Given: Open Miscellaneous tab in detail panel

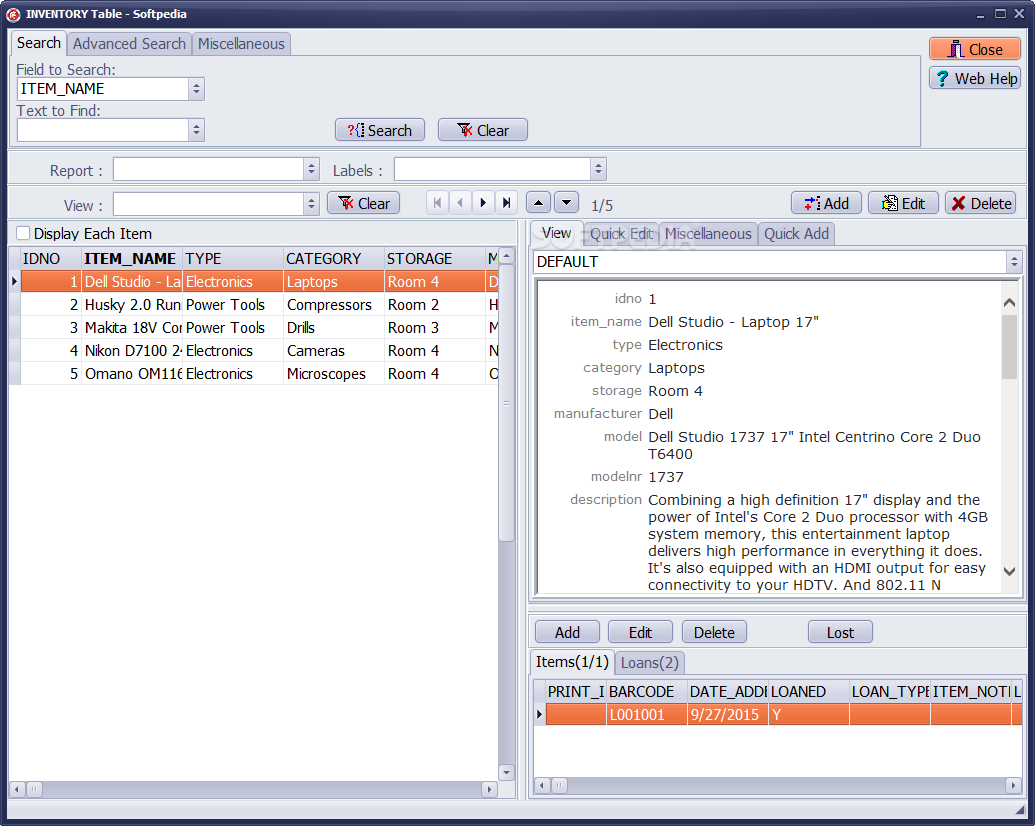Looking at the screenshot, I should [708, 234].
